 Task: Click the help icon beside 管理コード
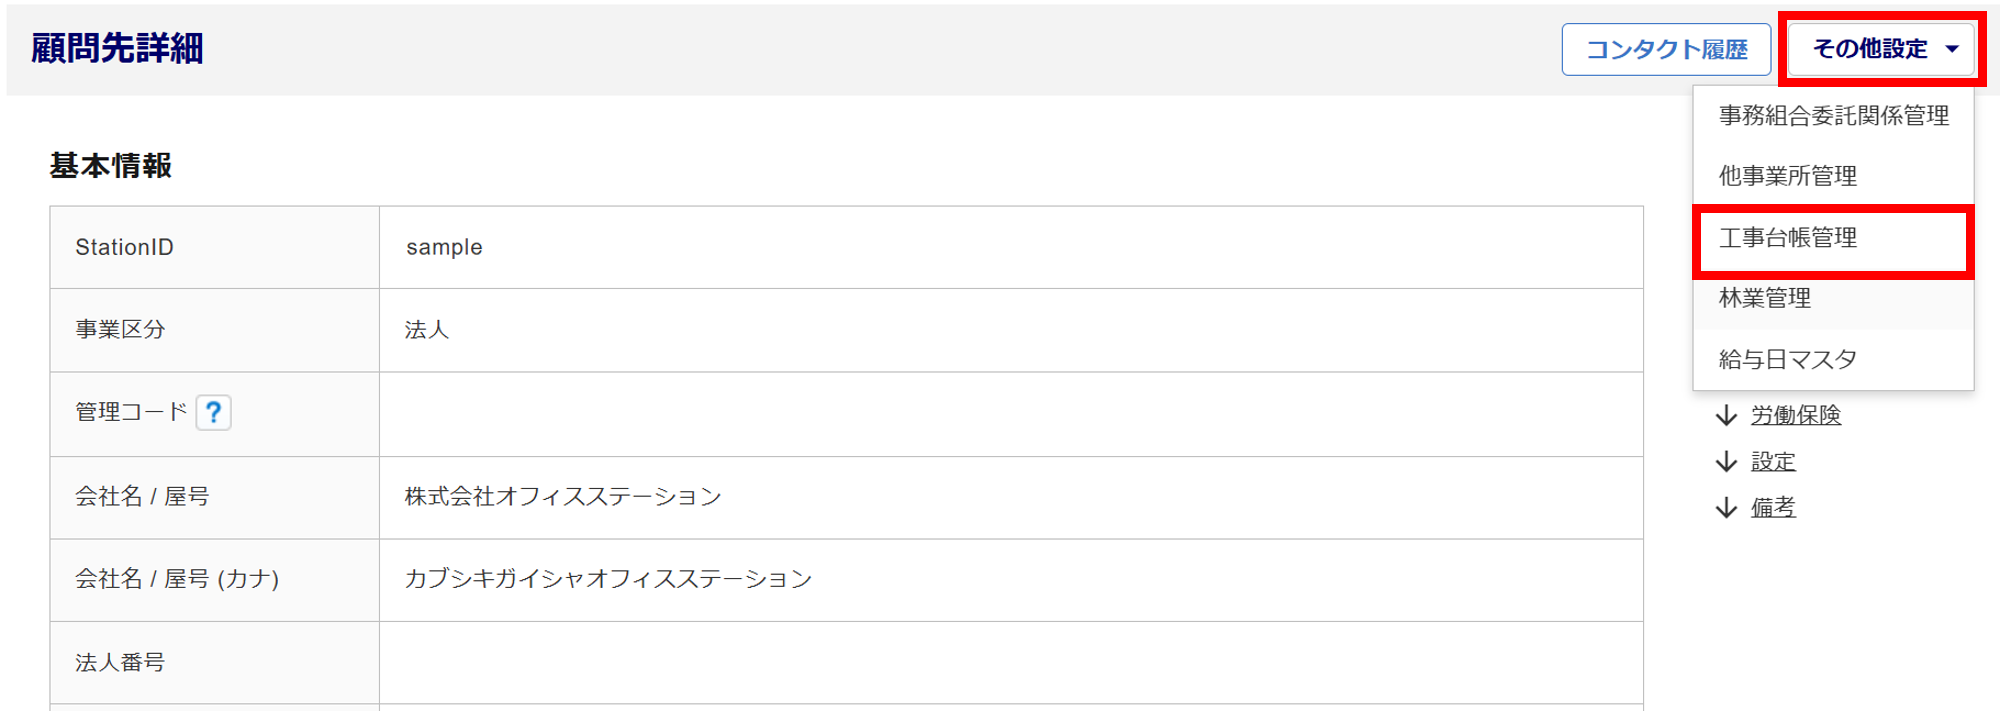(x=213, y=412)
